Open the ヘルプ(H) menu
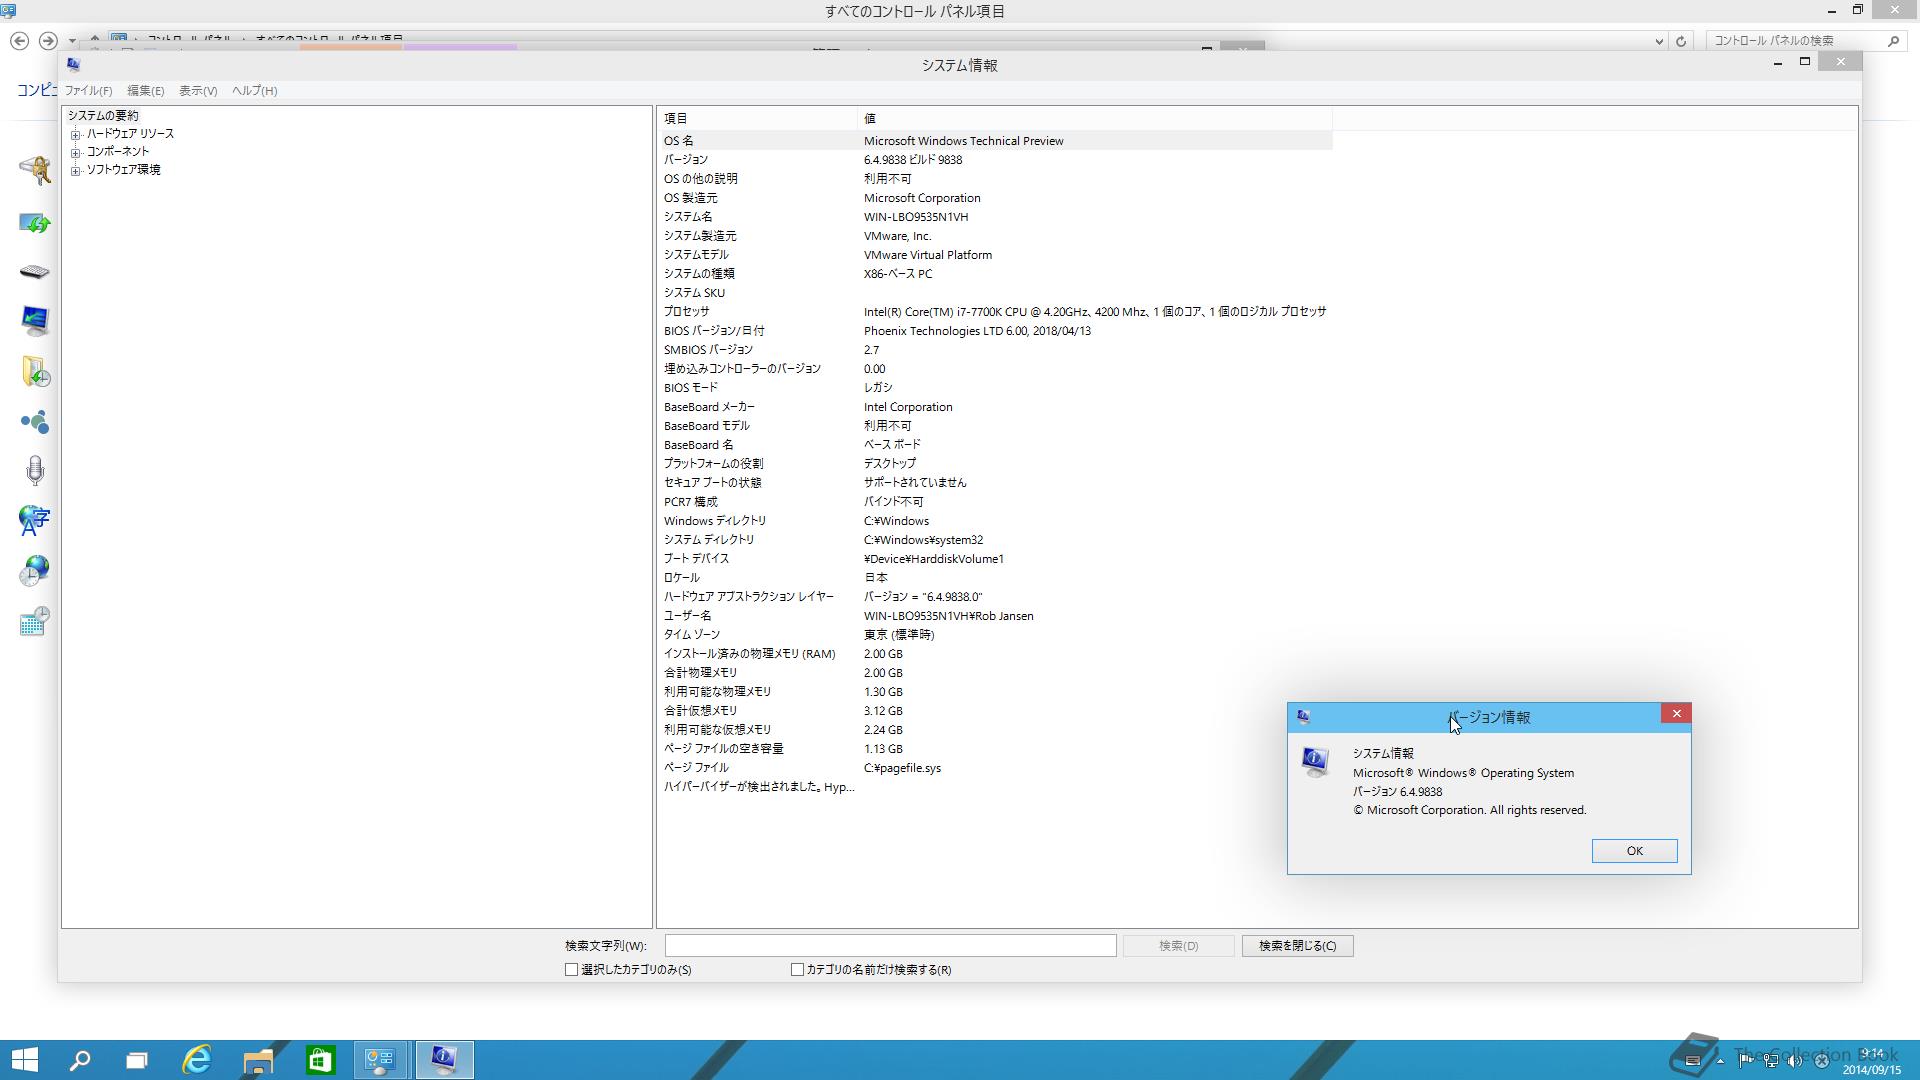 tap(254, 91)
